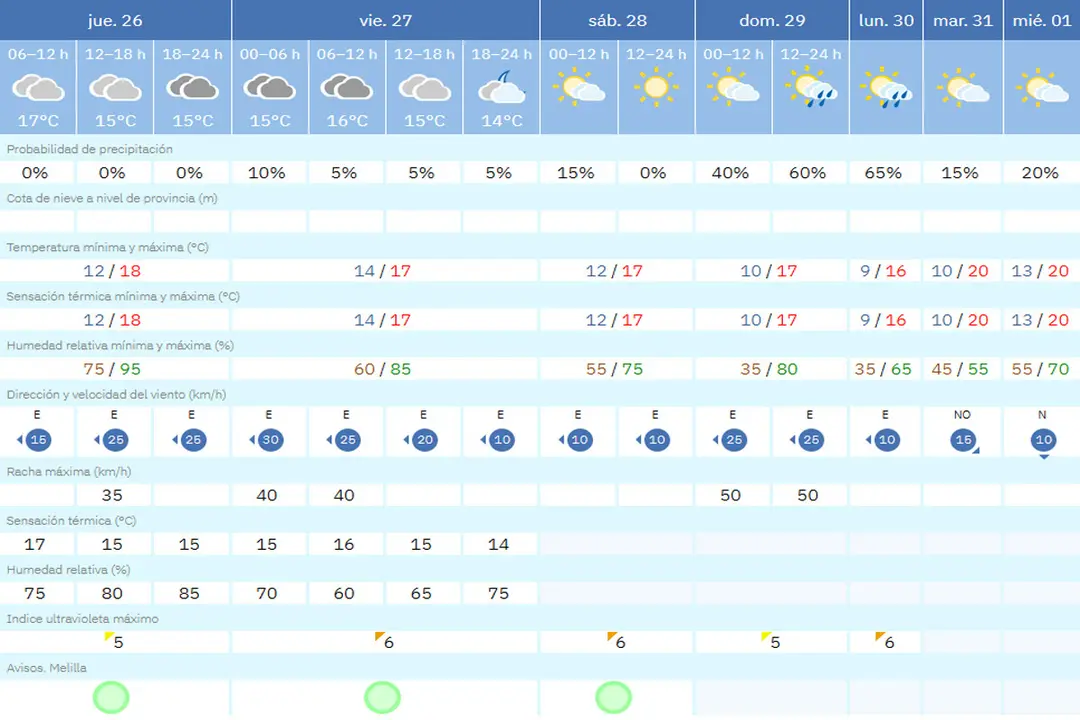The width and height of the screenshot is (1080, 720).
Task: Click the partly cloudy icon under mié. 01
Action: (1042, 88)
